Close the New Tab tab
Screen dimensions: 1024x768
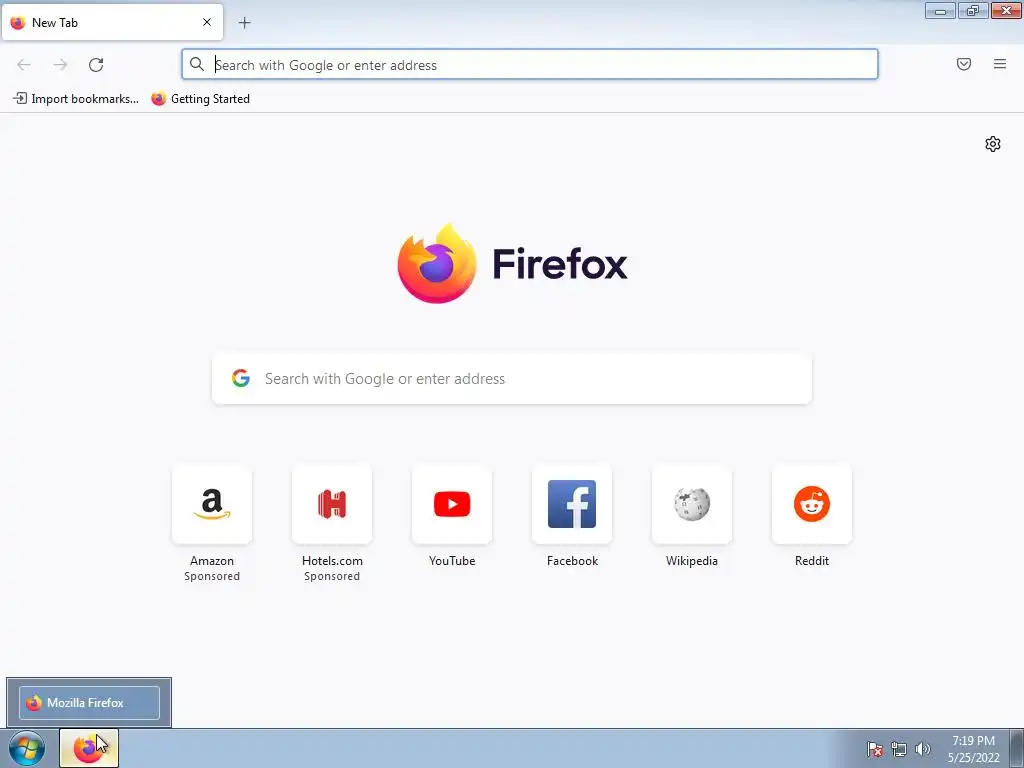[207, 22]
